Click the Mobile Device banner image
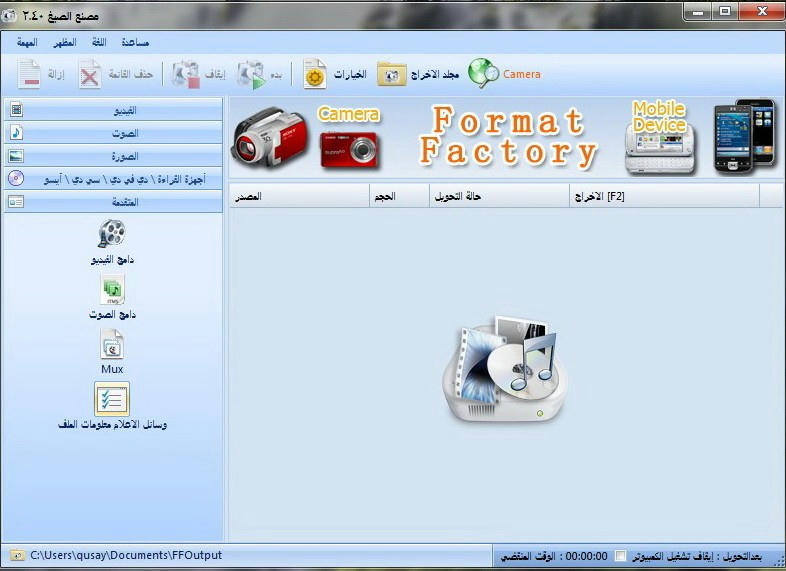Screen dimensions: 786x571 pos(660,139)
